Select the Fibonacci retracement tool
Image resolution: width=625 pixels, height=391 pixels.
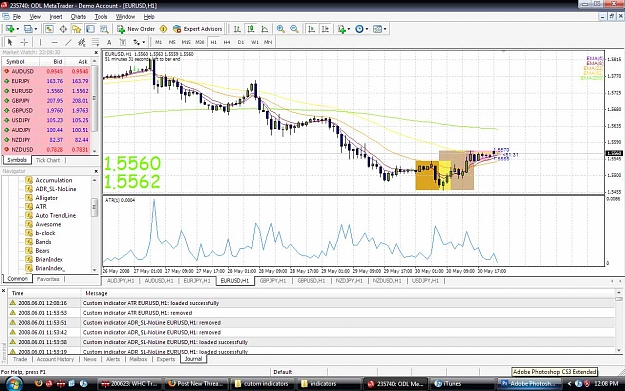point(95,42)
